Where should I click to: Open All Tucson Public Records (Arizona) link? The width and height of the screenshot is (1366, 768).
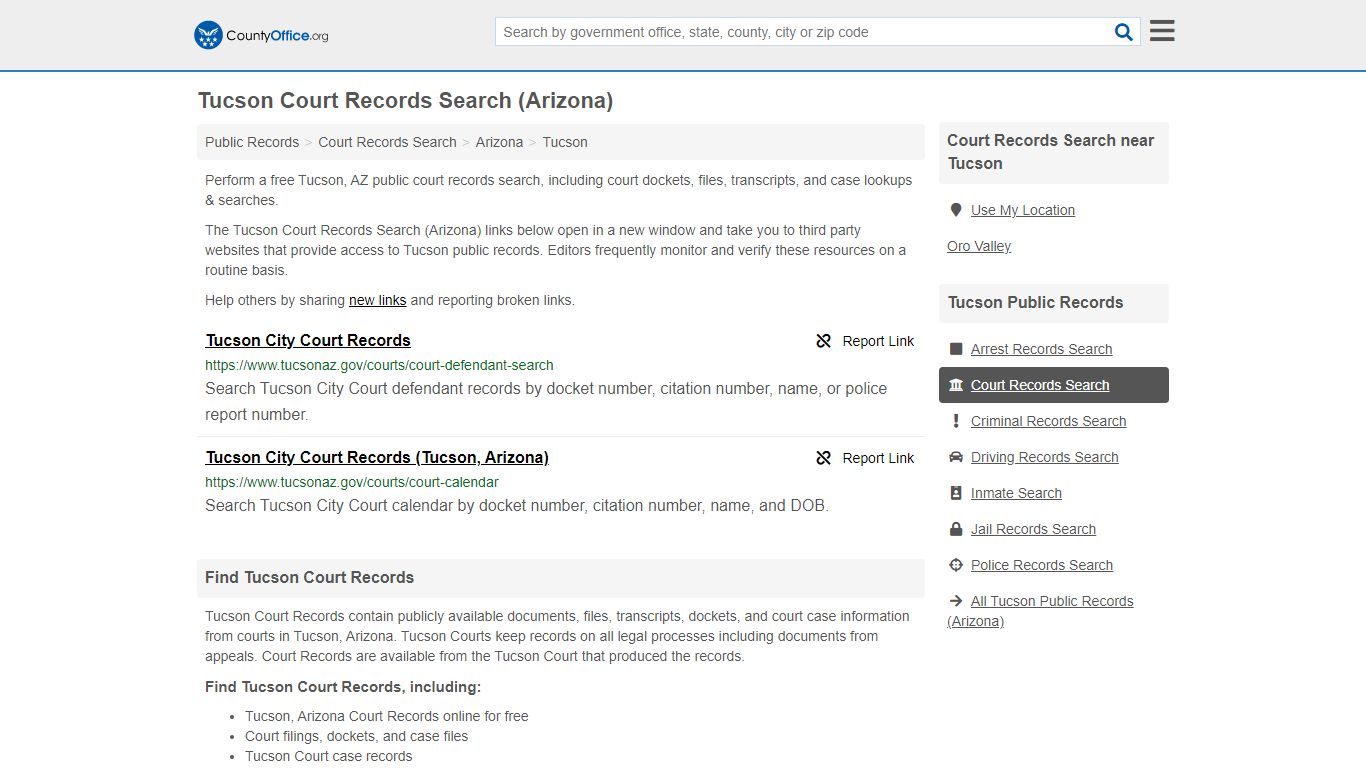(x=1040, y=611)
